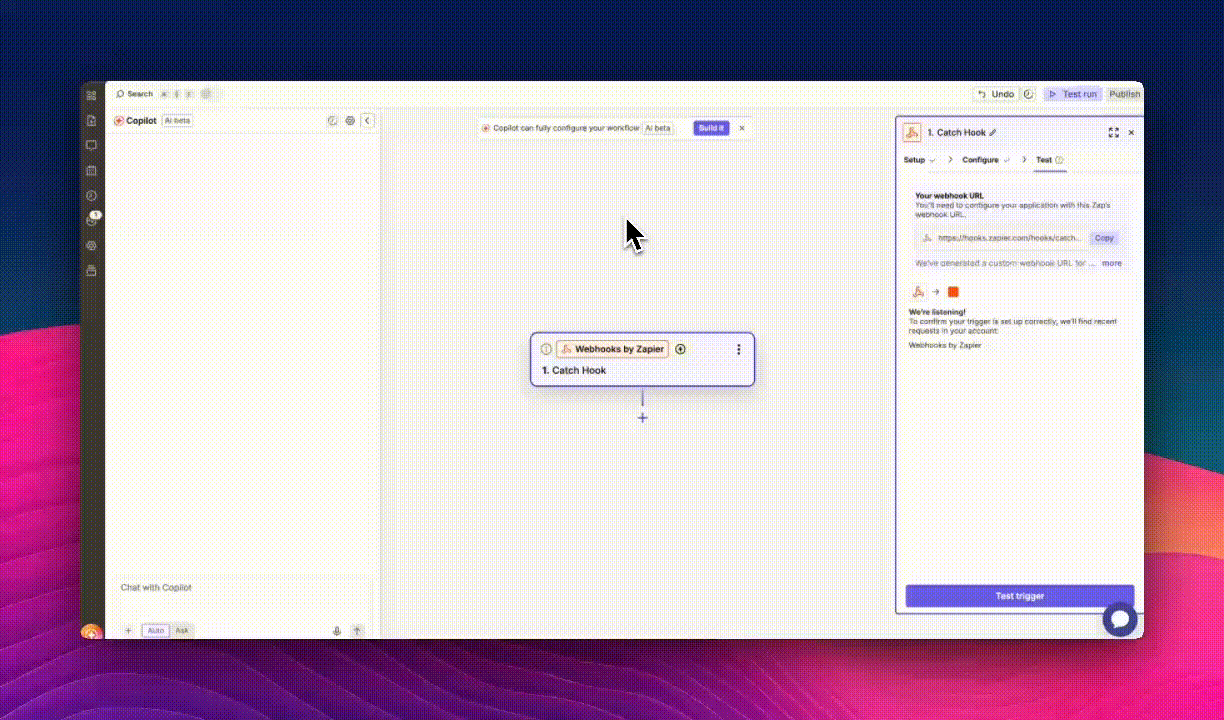
Task: Click the microphone icon in Copilot chat
Action: click(337, 630)
